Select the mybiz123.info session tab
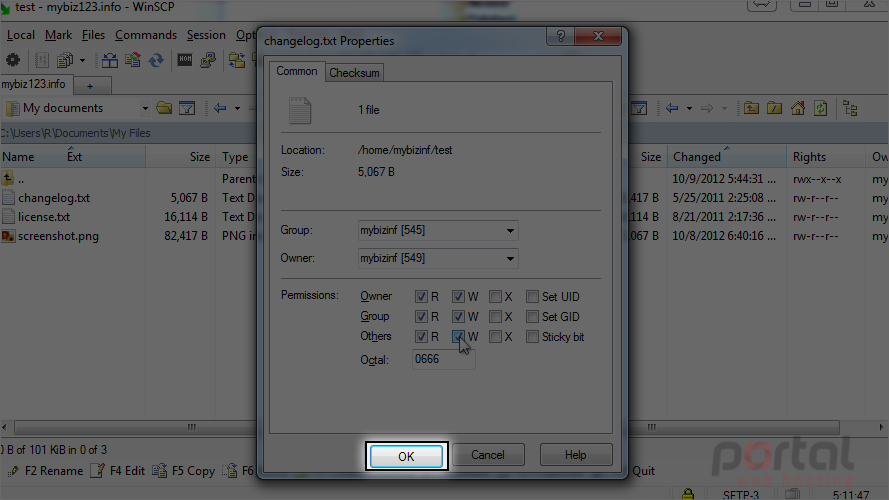Image resolution: width=889 pixels, height=500 pixels. click(x=34, y=84)
